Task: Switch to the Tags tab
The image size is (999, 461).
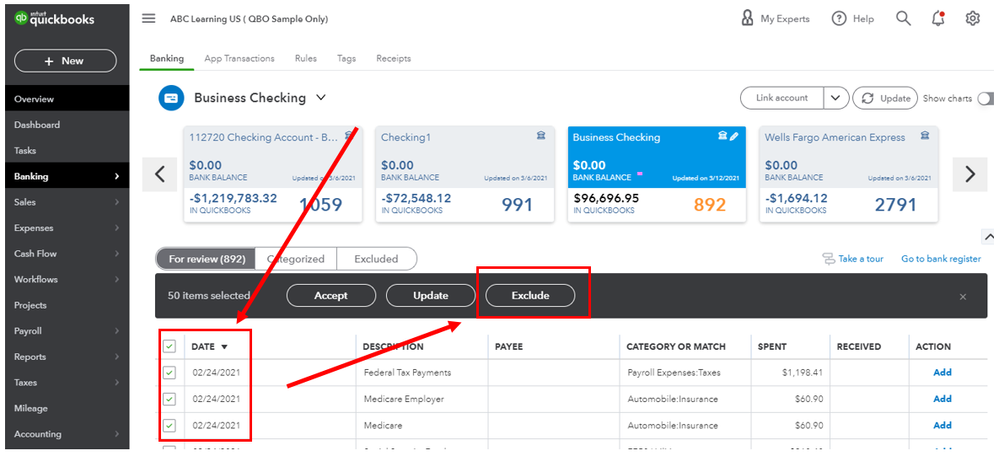Action: (347, 59)
